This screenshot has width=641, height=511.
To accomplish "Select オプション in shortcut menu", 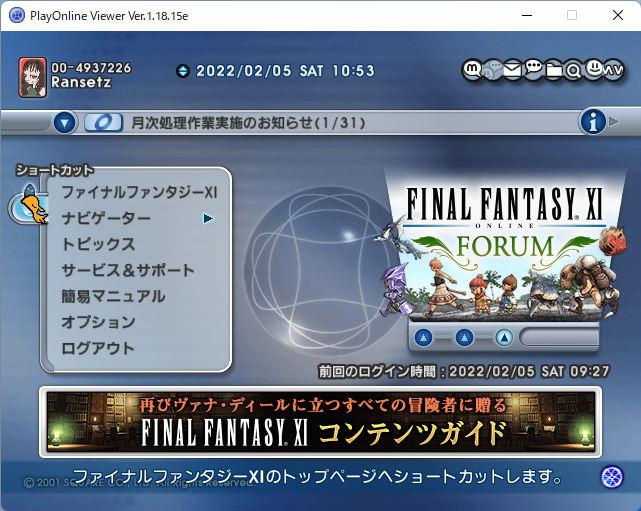I will pos(98,322).
